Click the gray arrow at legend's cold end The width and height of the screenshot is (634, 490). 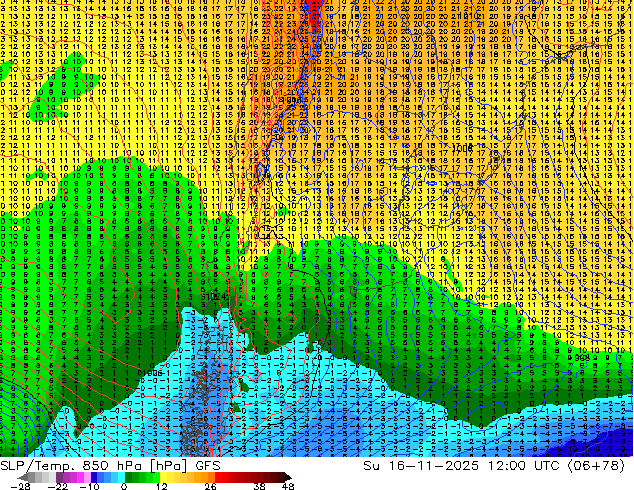tap(23, 477)
